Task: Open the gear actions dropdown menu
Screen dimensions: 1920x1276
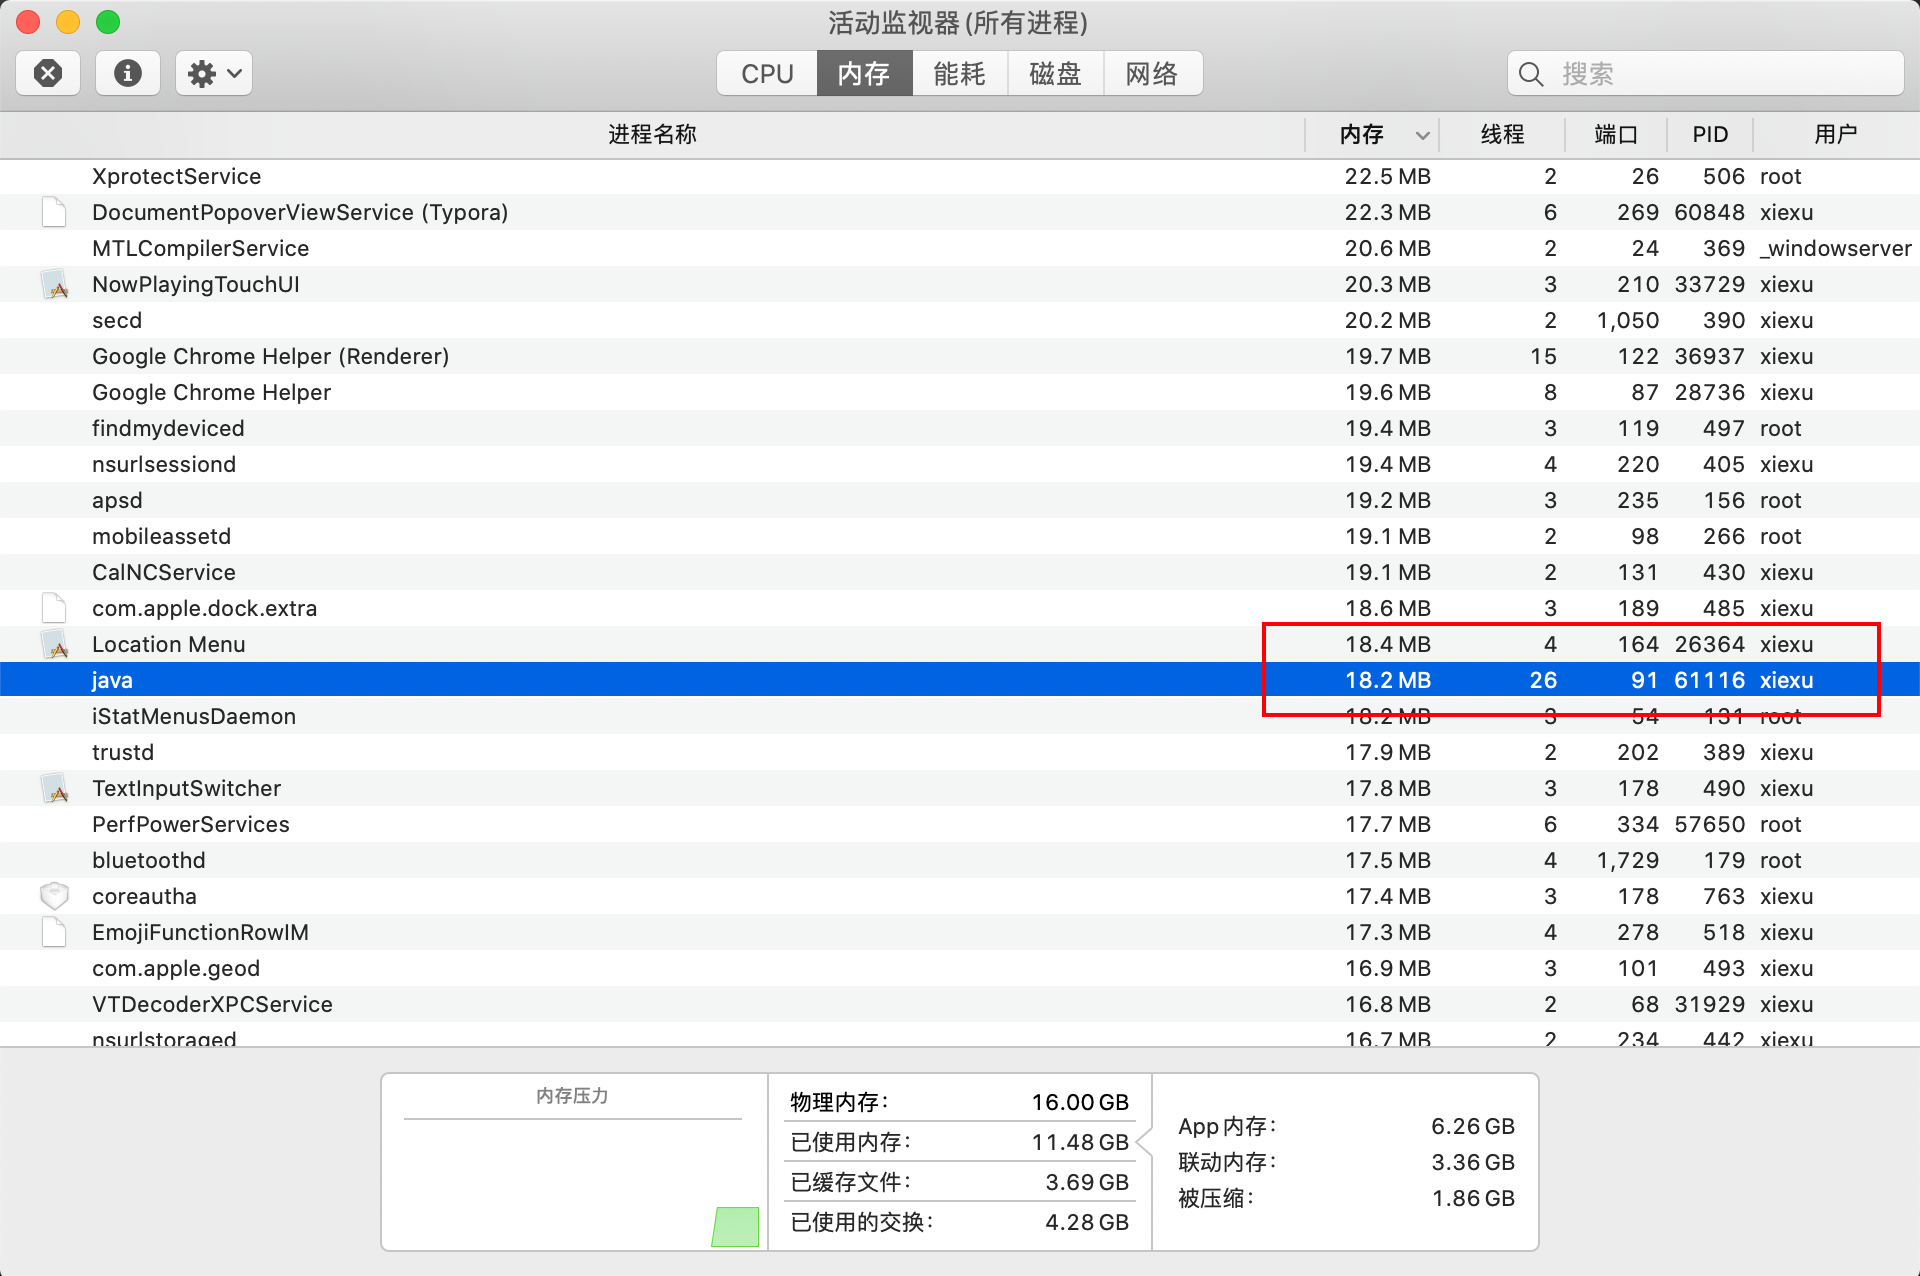Action: coord(214,73)
